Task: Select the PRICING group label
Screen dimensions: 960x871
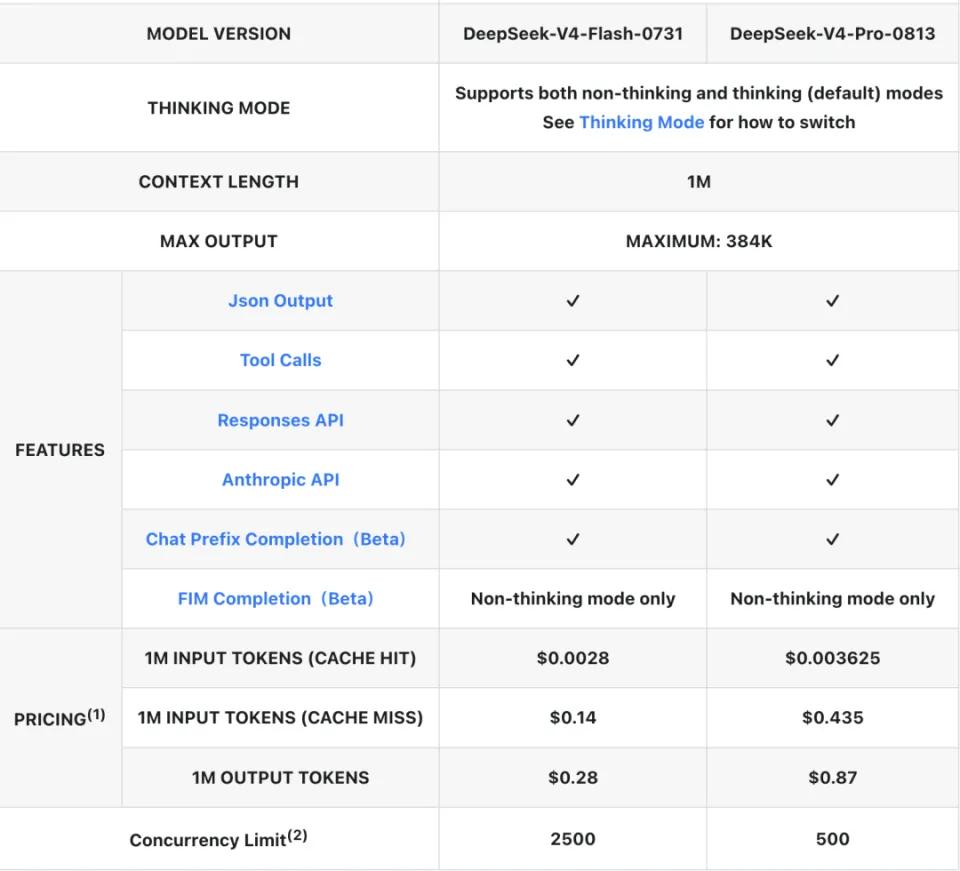Action: click(60, 717)
